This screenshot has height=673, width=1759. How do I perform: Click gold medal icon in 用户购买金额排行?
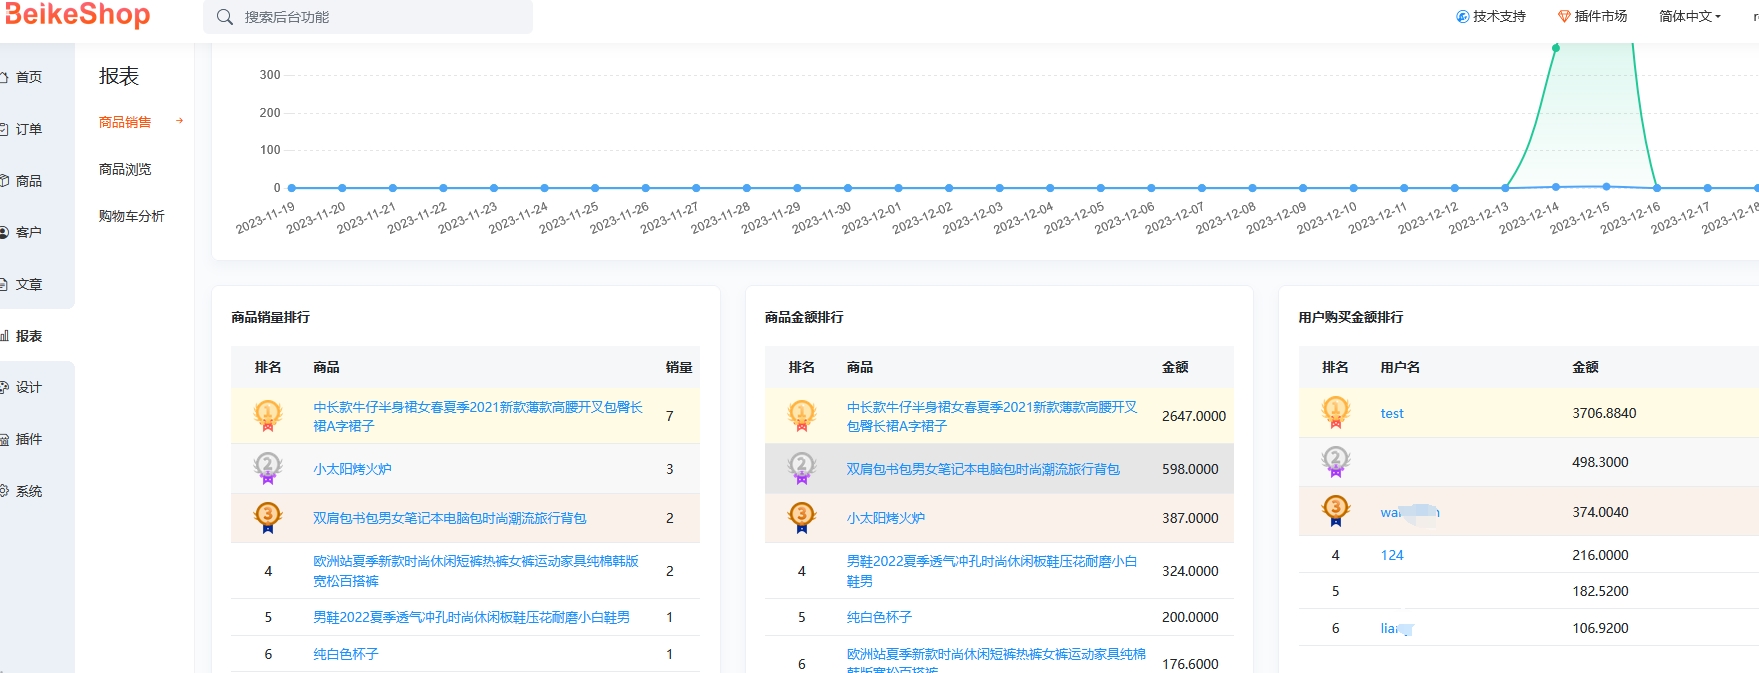click(x=1336, y=412)
